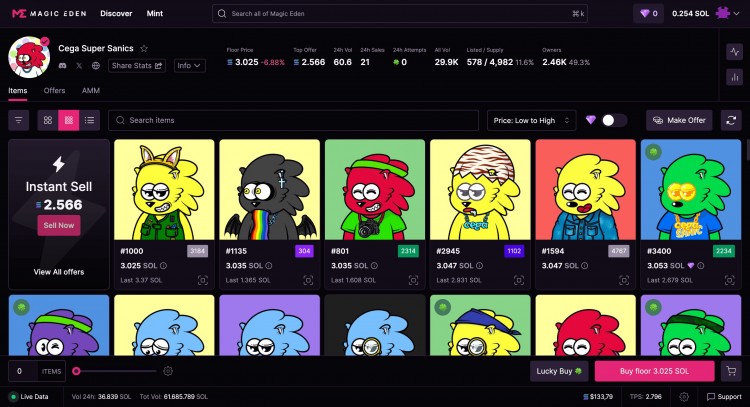
Task: Open the settings gear in the status bar
Action: pos(684,396)
